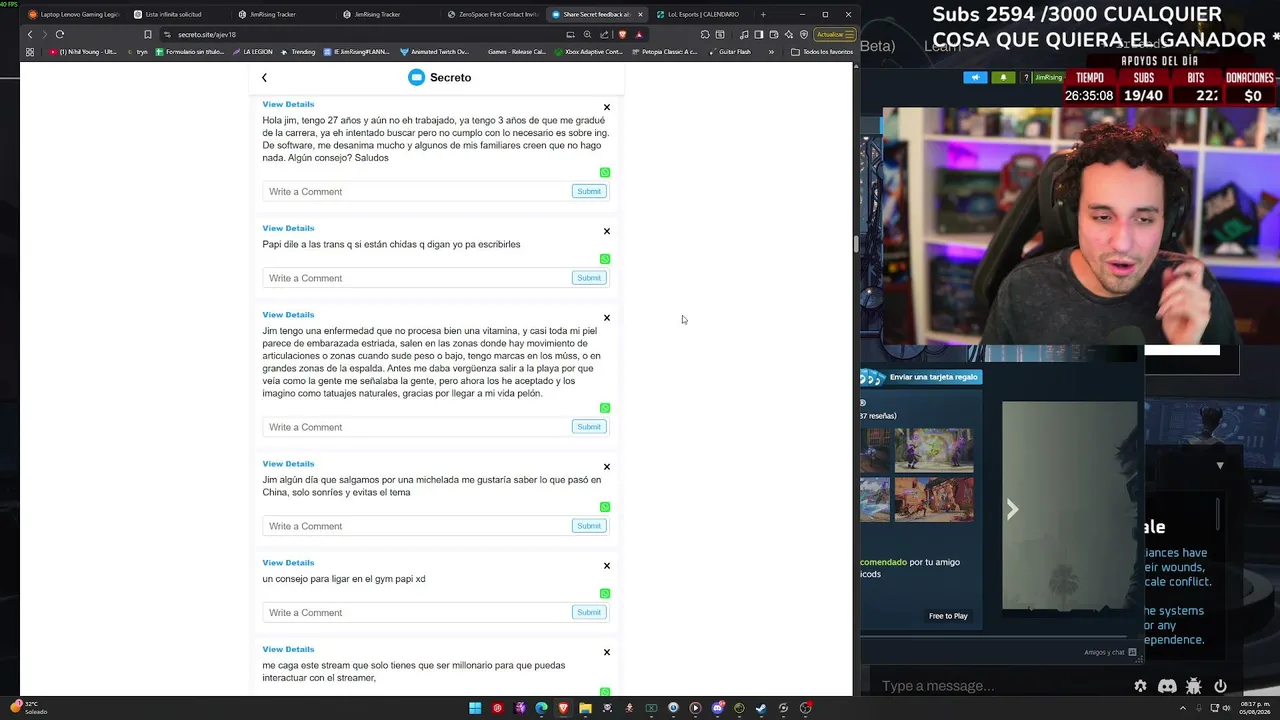The width and height of the screenshot is (1280, 720).
Task: Open the 'Trending' bookmark
Action: [298, 52]
